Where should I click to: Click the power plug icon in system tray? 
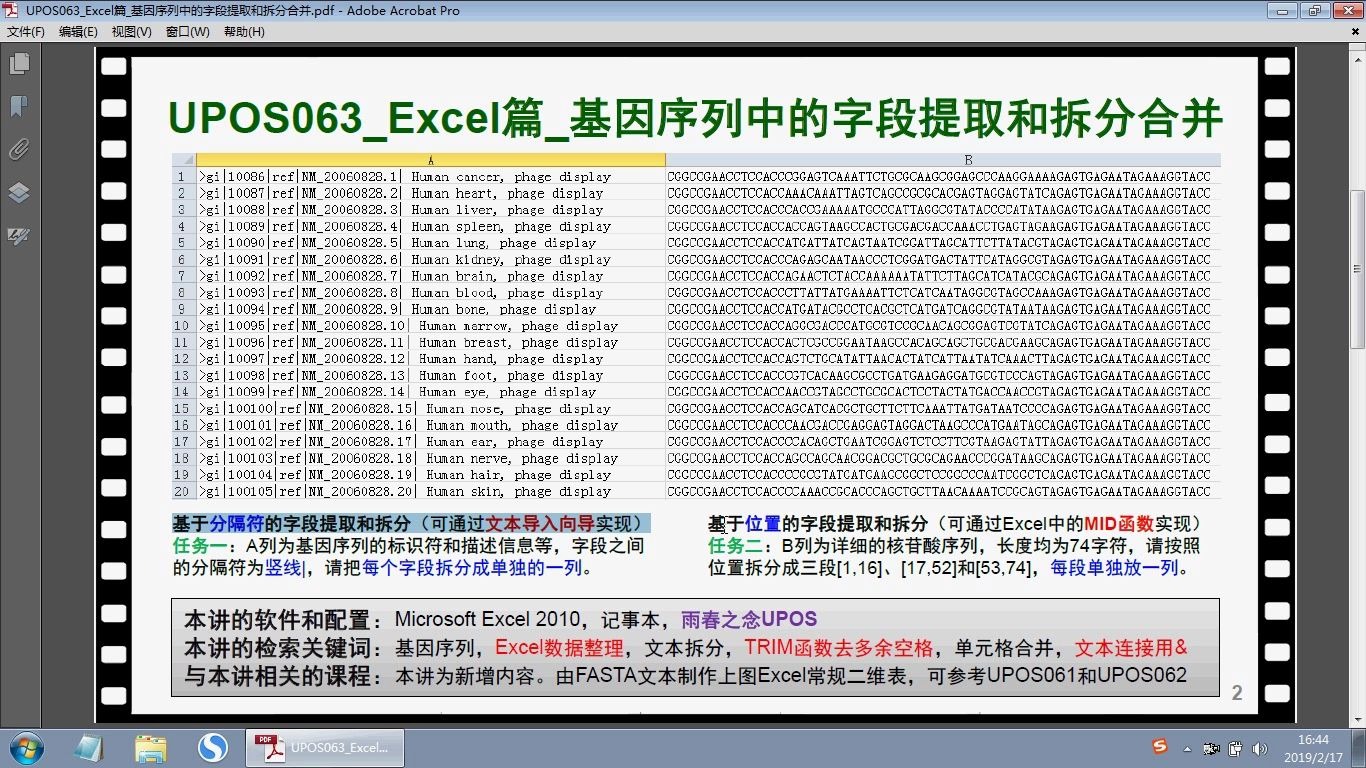point(1235,749)
